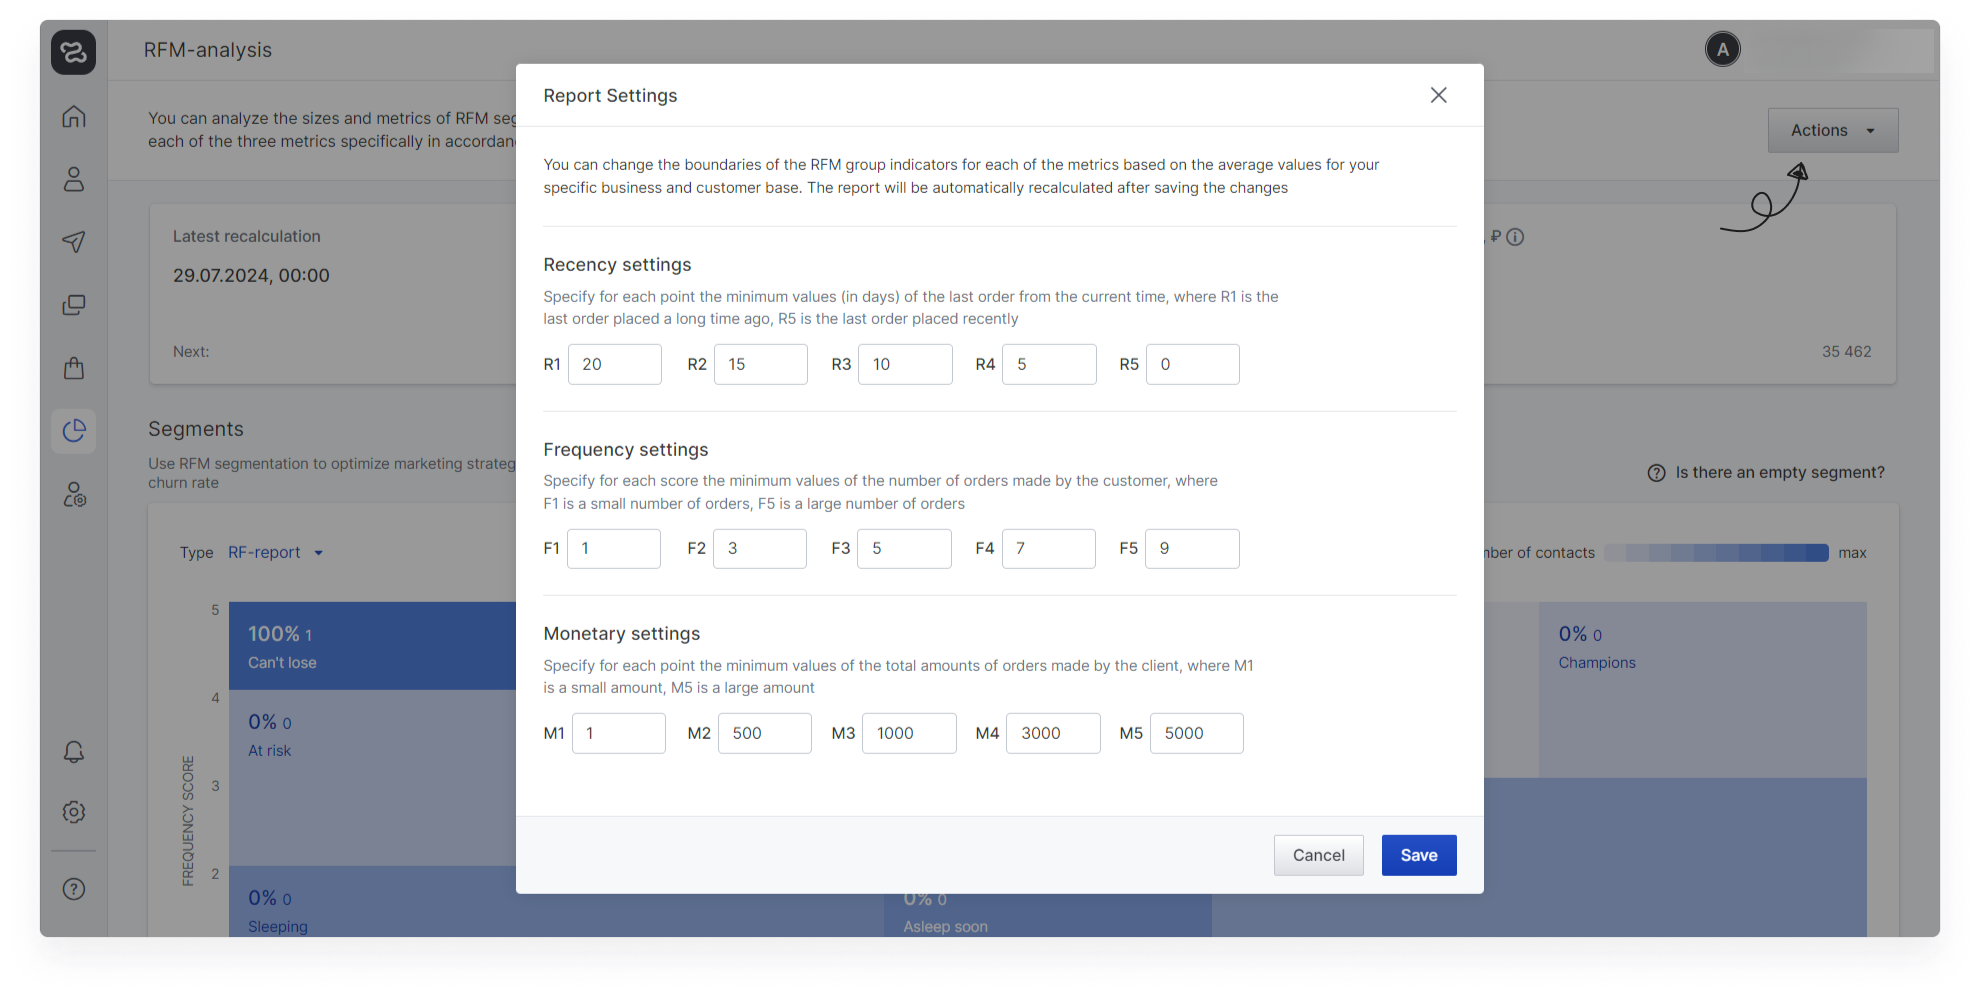Viewport: 1980px width, 997px height.
Task: Click the Monetary settings heading
Action: click(621, 634)
